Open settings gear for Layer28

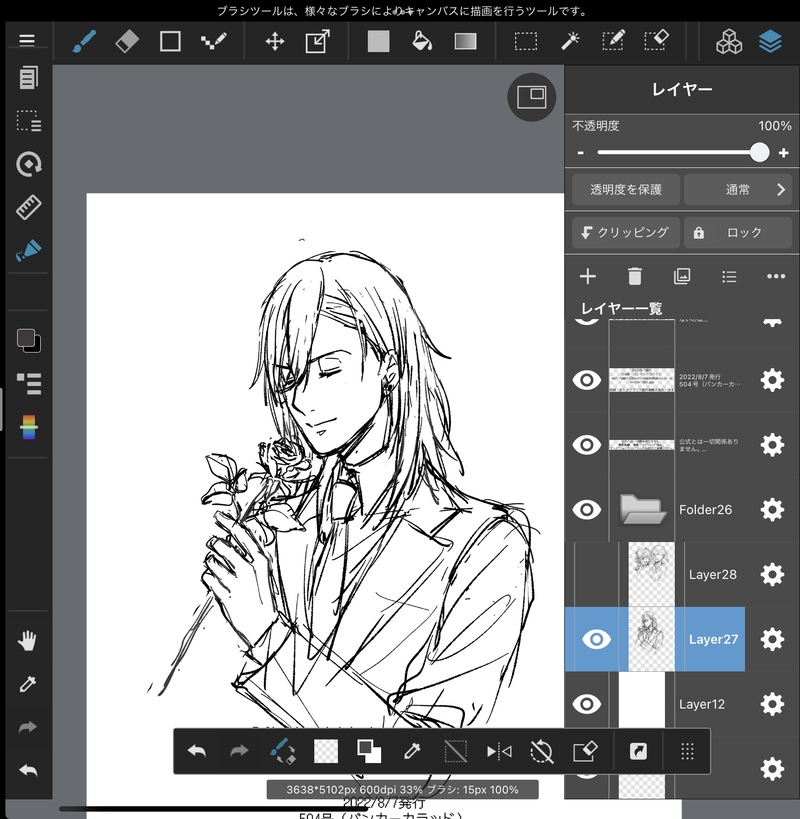pyautogui.click(x=772, y=575)
